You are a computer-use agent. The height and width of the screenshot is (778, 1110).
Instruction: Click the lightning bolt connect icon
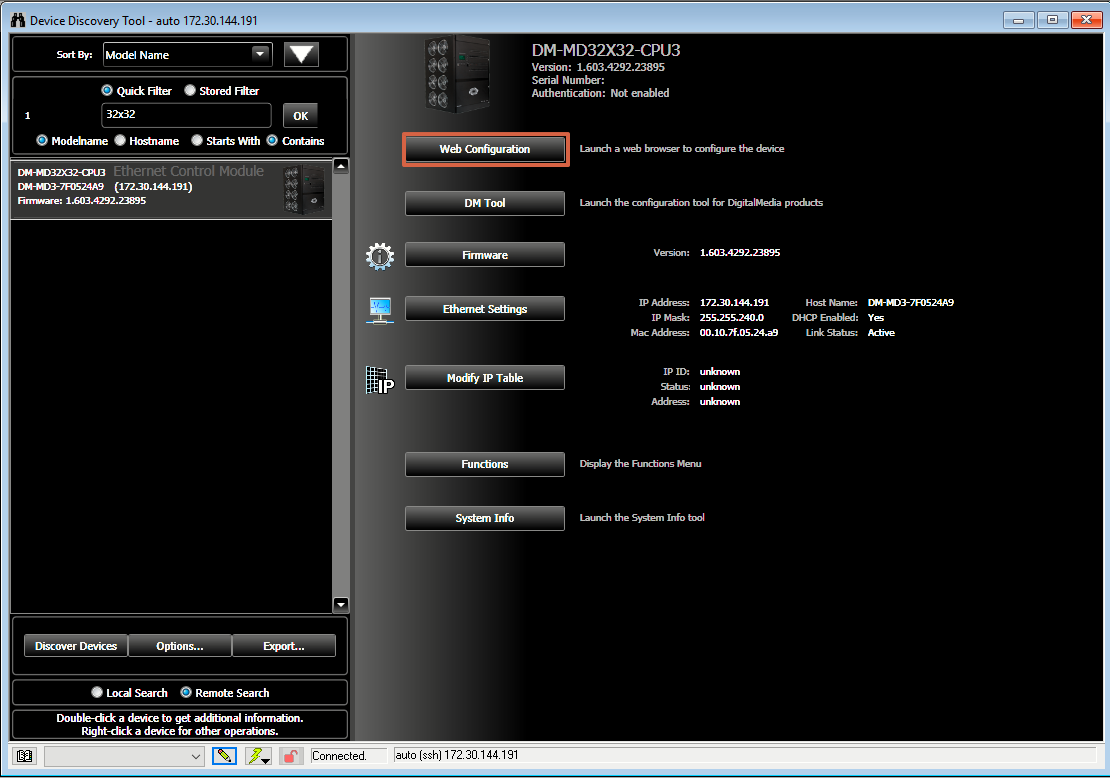point(257,756)
